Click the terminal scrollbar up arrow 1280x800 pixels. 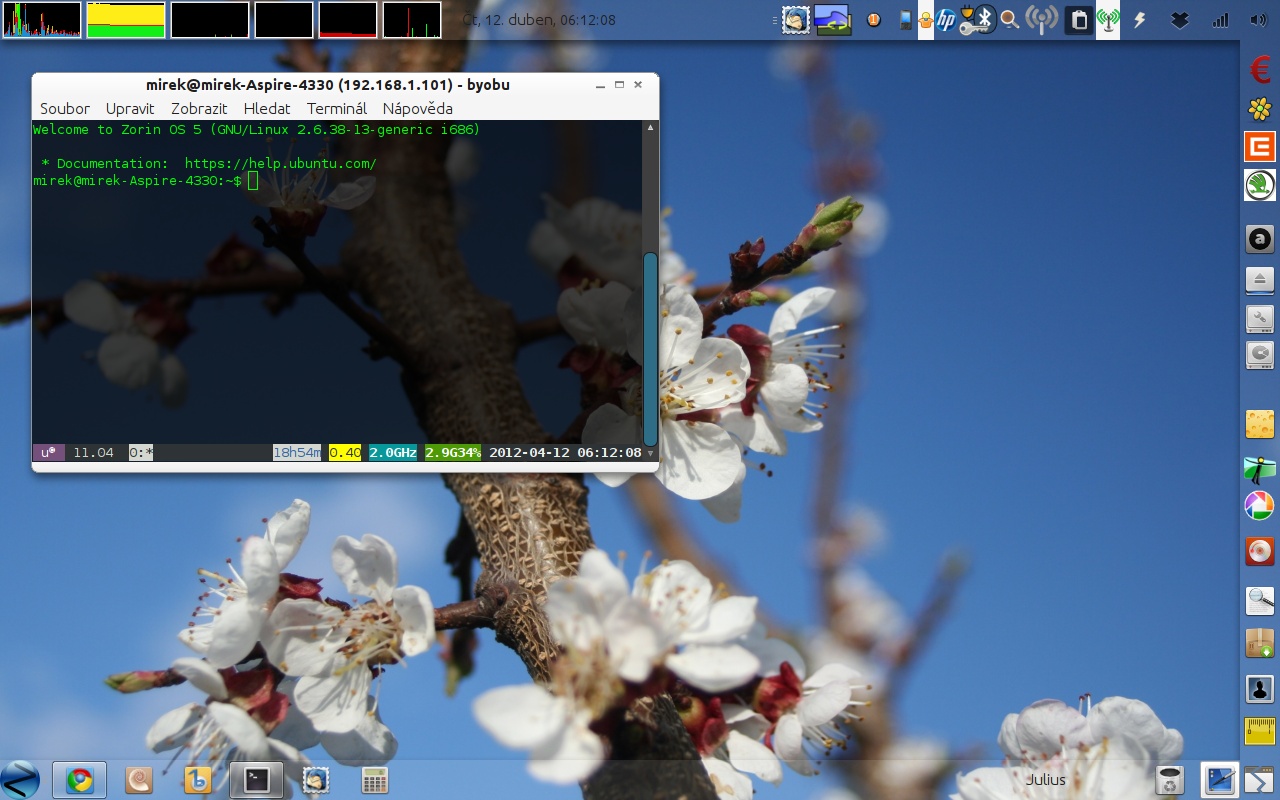coord(650,128)
